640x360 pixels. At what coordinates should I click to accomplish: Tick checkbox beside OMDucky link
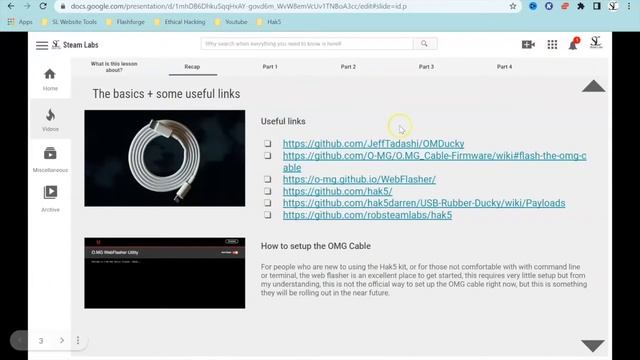(268, 143)
